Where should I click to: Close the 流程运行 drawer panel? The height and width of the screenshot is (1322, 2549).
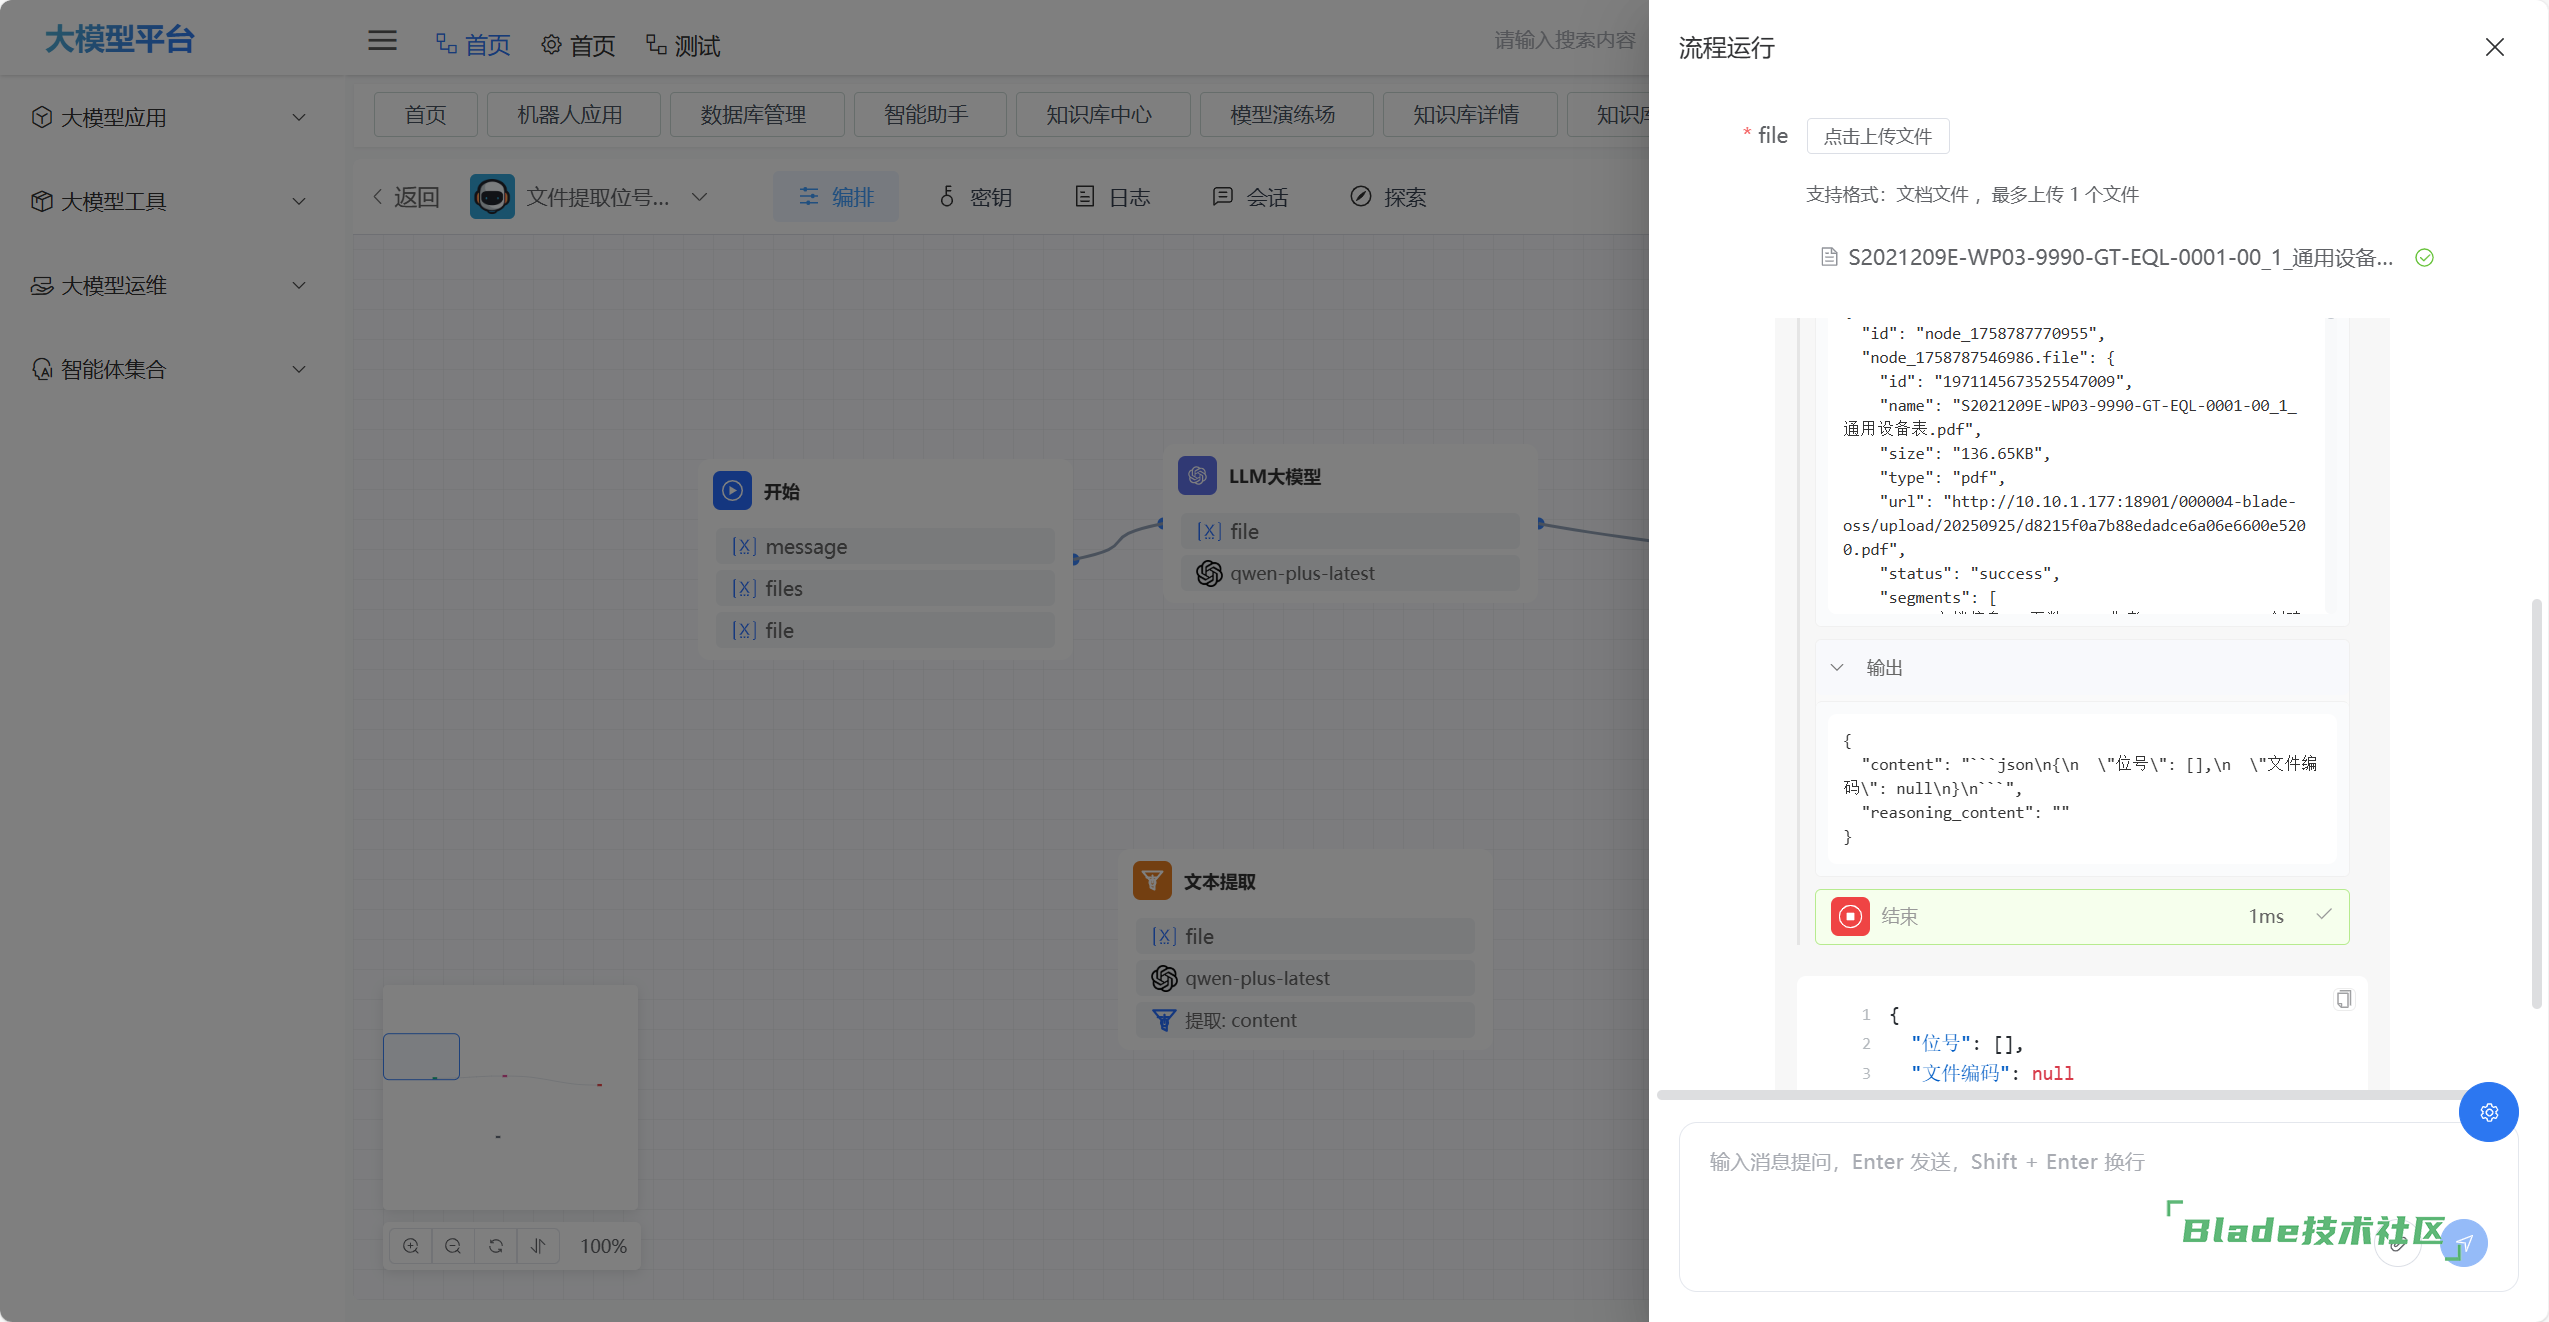[x=2495, y=47]
